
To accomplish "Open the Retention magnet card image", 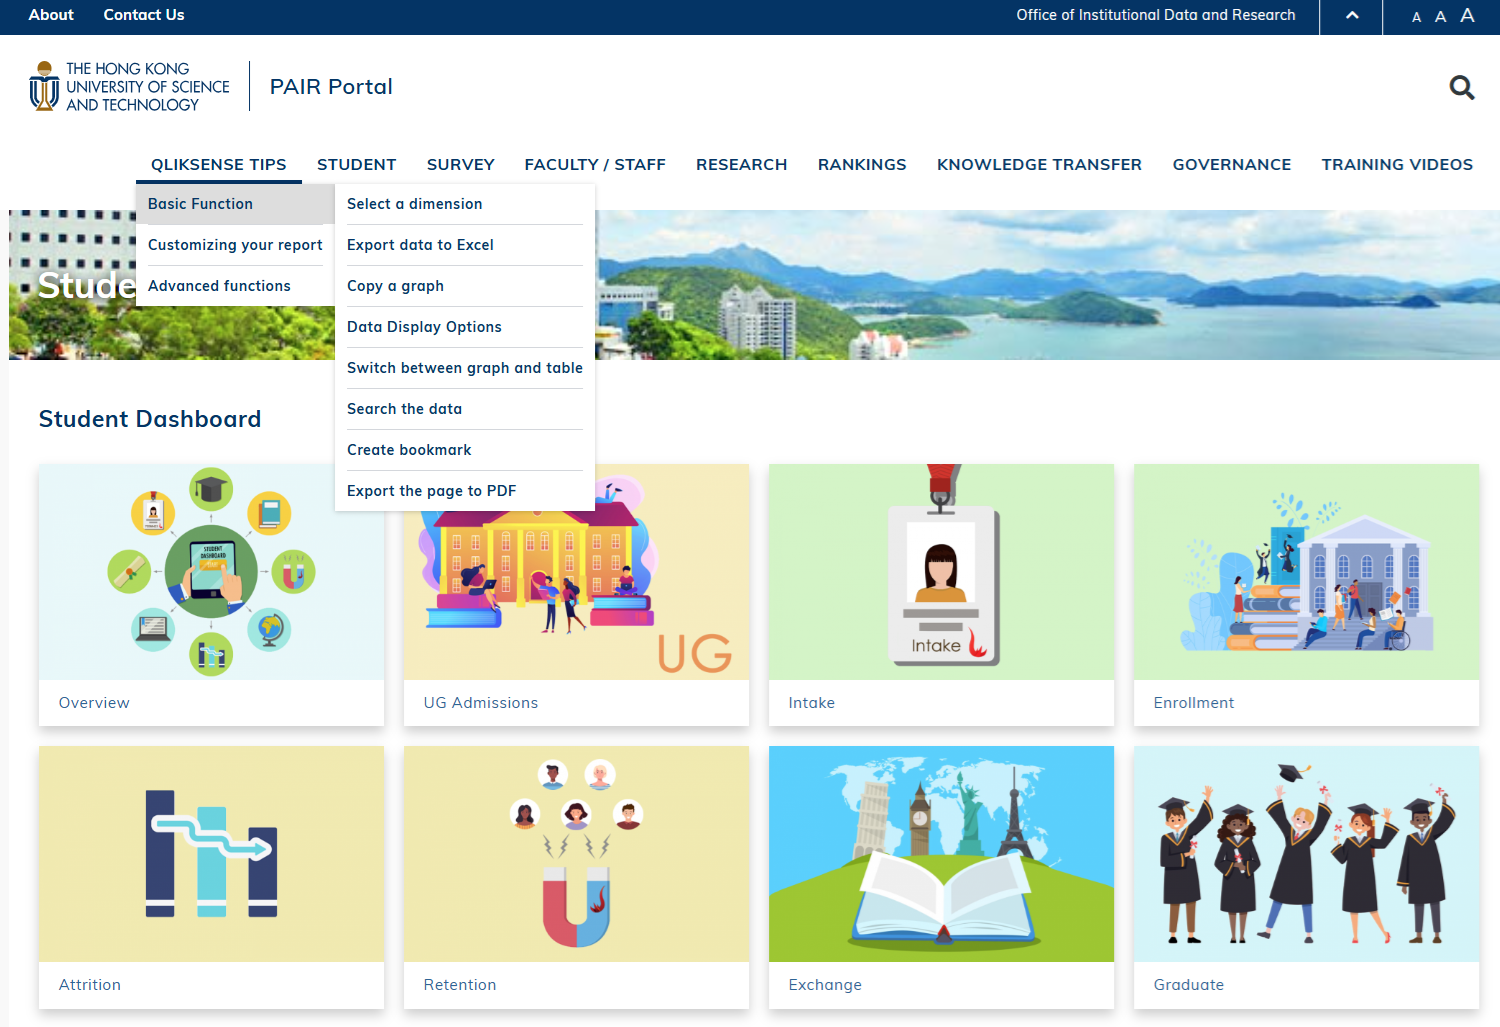I will tap(576, 854).
